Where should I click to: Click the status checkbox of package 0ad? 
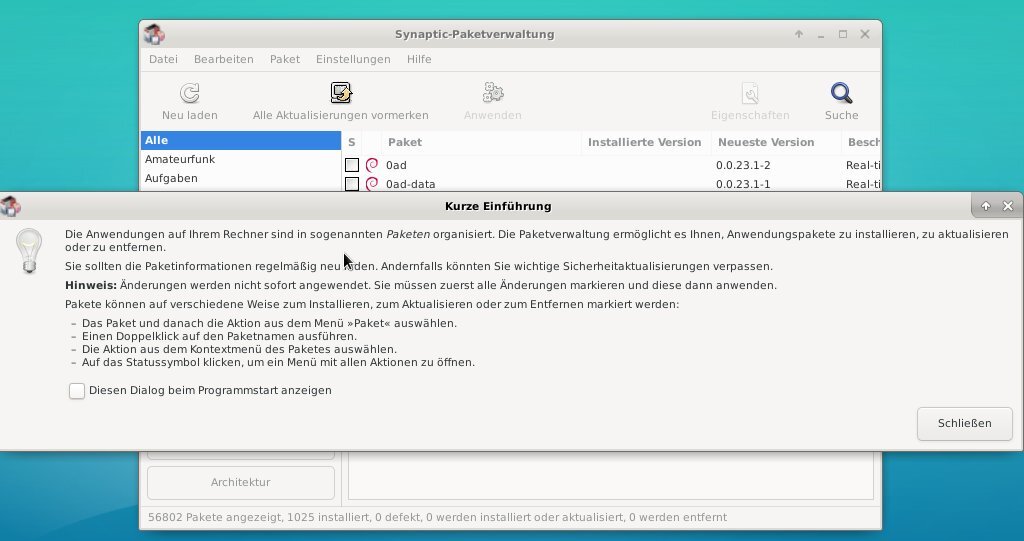(352, 165)
